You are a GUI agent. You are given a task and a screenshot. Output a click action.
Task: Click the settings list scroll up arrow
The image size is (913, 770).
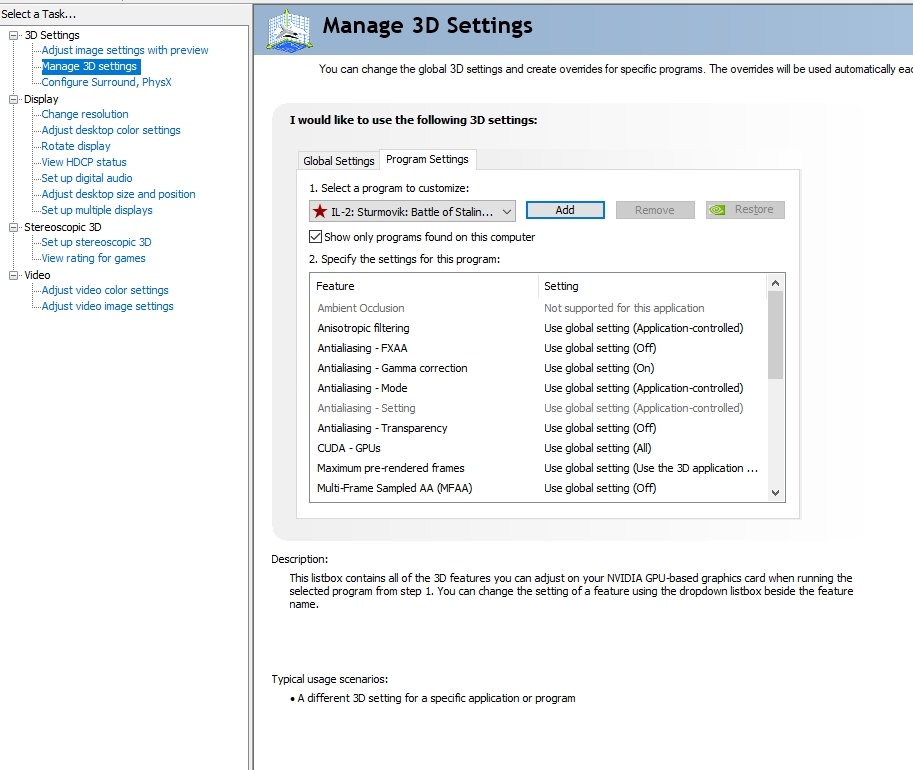click(775, 283)
